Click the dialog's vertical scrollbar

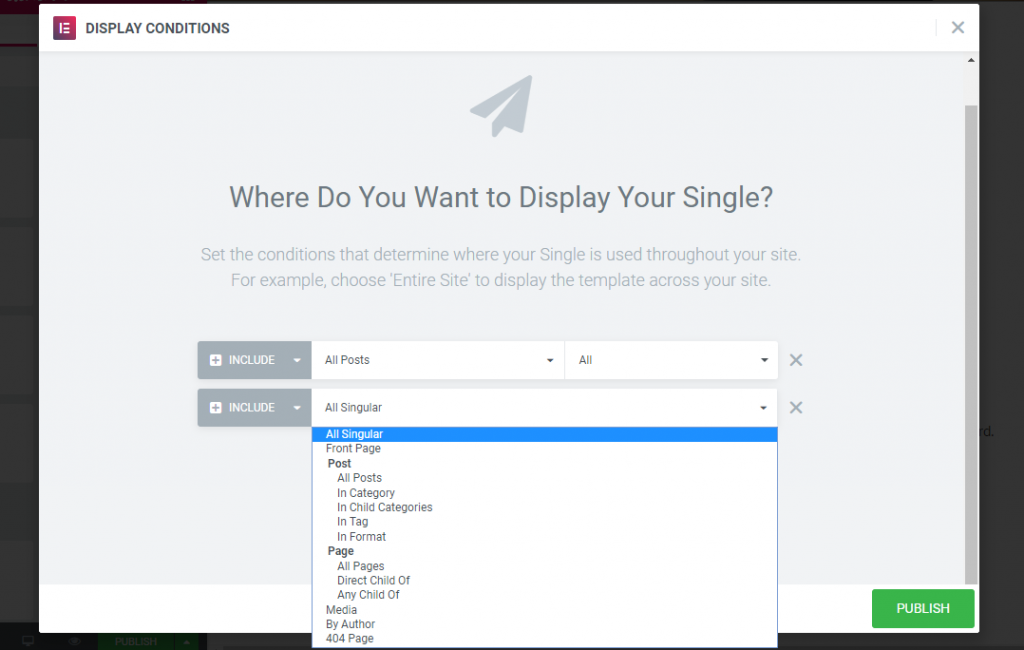tap(970, 340)
